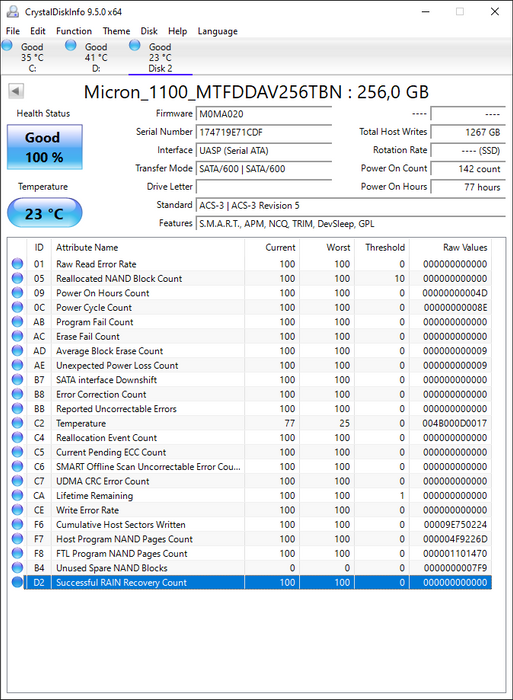
Task: Click the Interface field UASP (Serial ATA)
Action: [x=264, y=150]
